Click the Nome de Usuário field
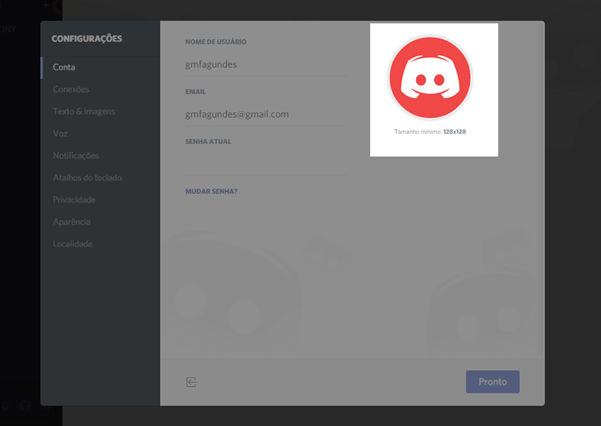 point(264,64)
